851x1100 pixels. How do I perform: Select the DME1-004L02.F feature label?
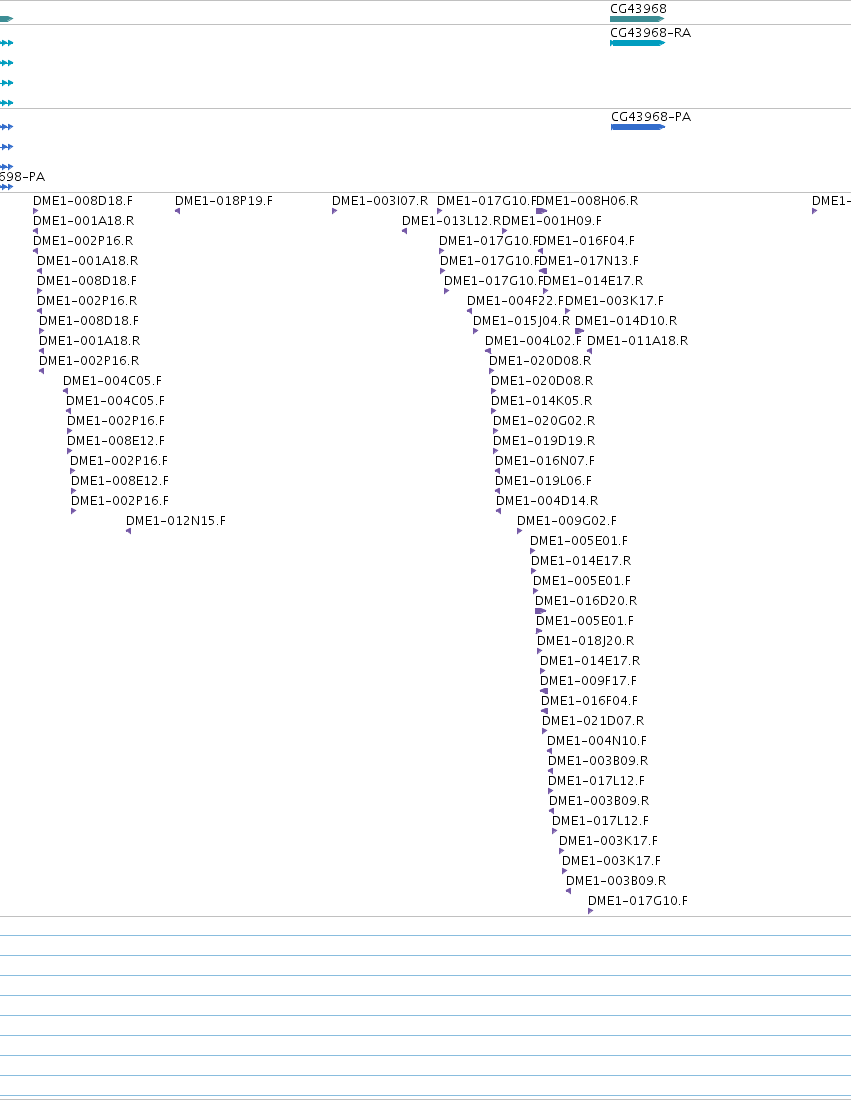click(533, 341)
